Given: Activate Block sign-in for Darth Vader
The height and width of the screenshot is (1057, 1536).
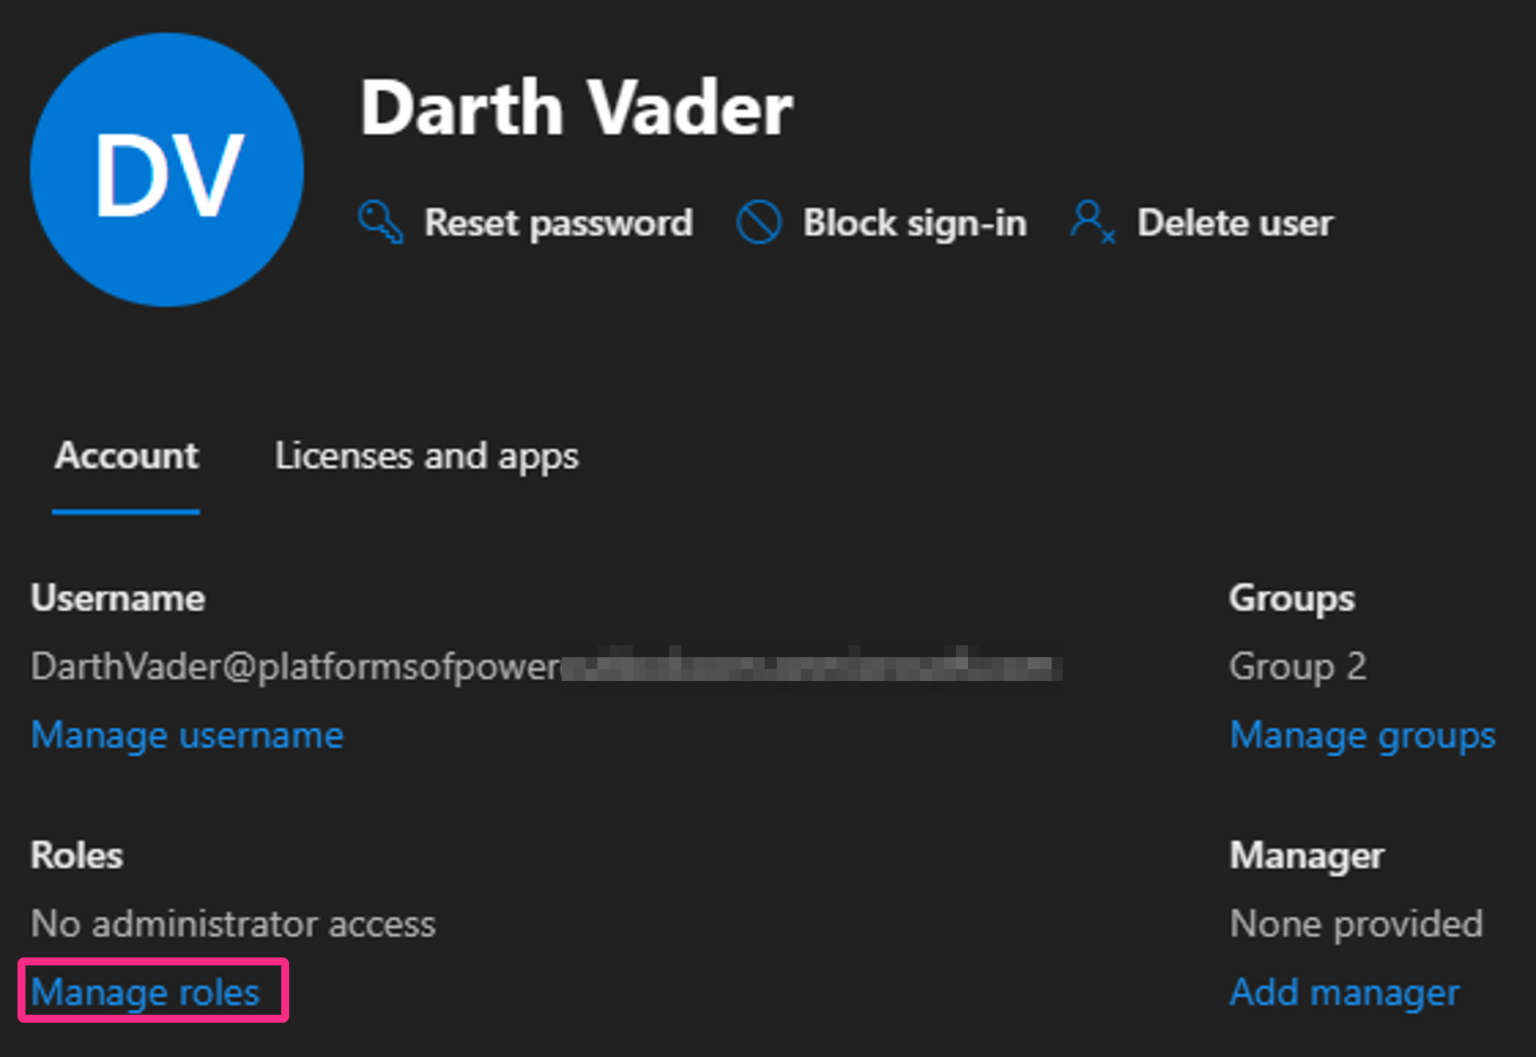Looking at the screenshot, I should (x=914, y=222).
